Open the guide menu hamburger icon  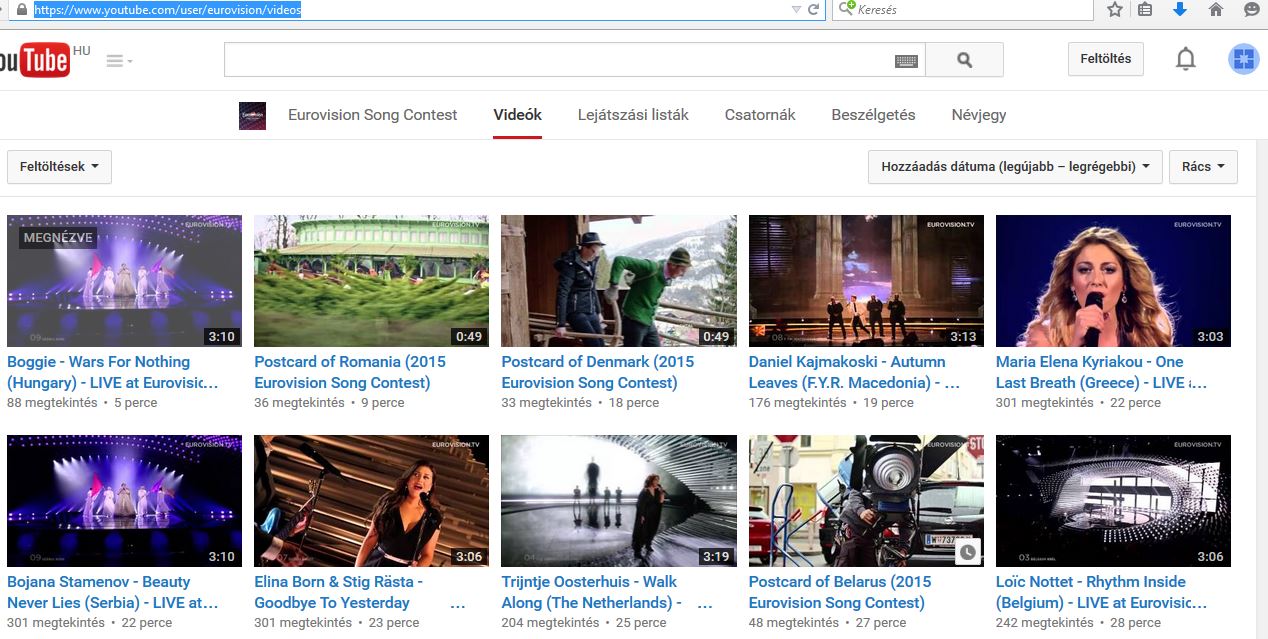118,61
